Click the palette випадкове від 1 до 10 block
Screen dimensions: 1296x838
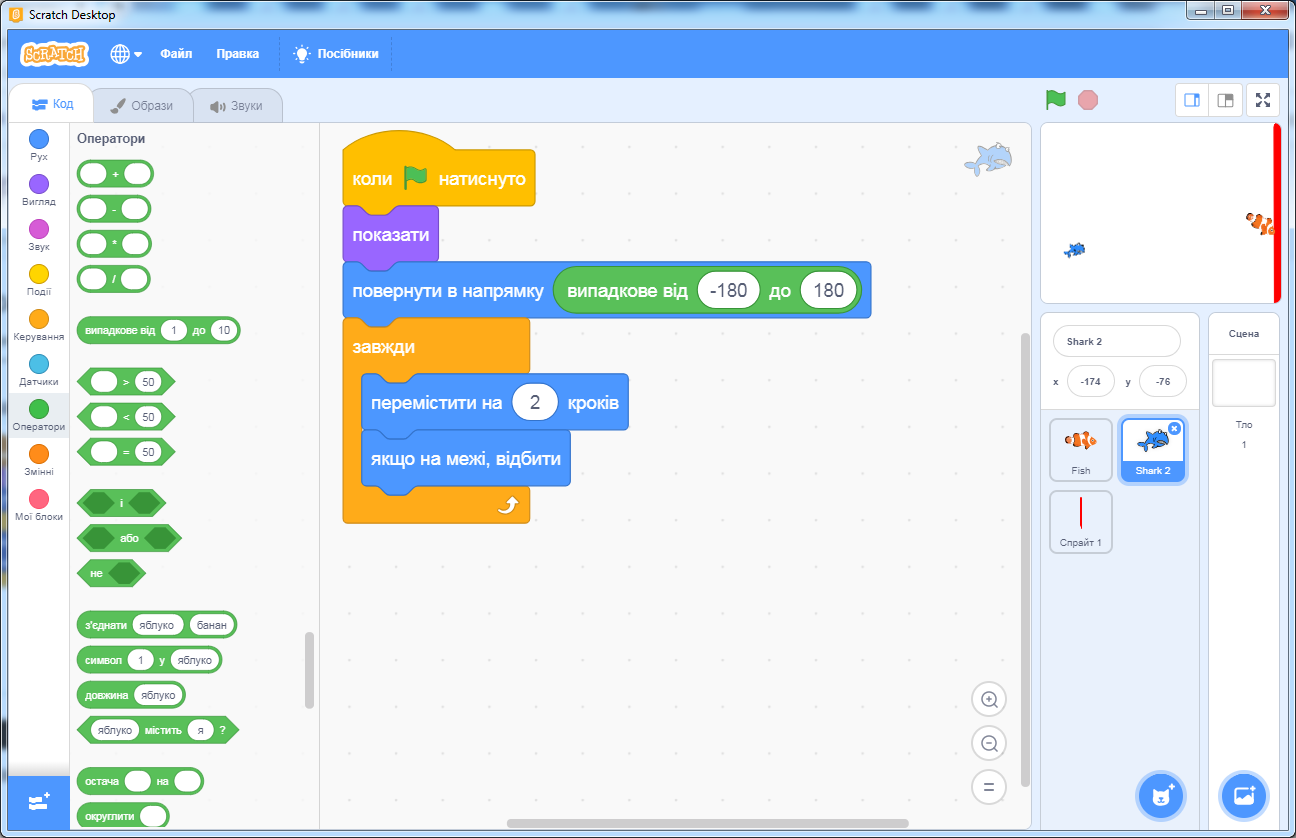tap(159, 330)
